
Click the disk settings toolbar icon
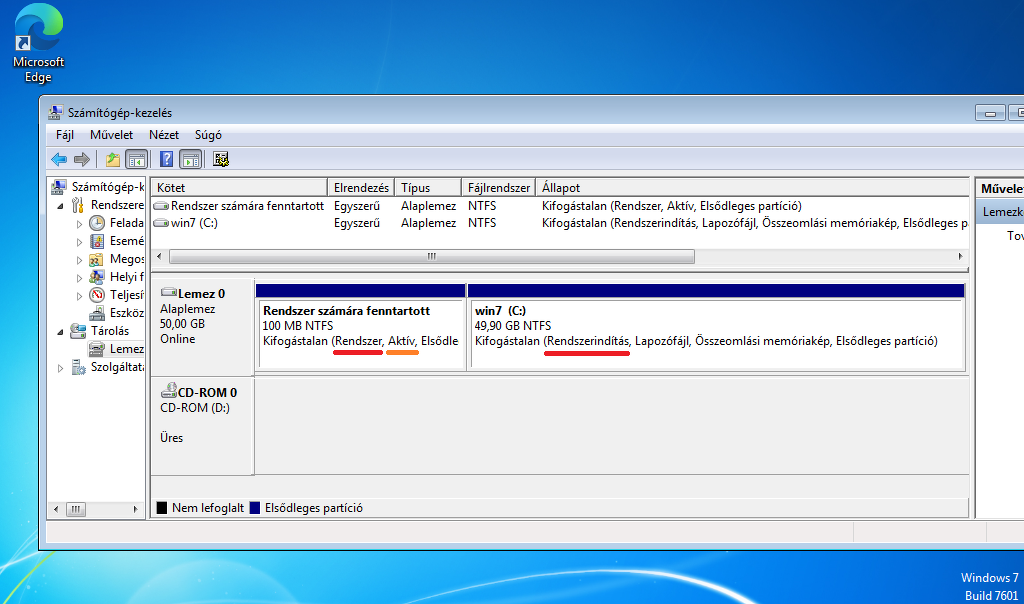click(x=221, y=159)
